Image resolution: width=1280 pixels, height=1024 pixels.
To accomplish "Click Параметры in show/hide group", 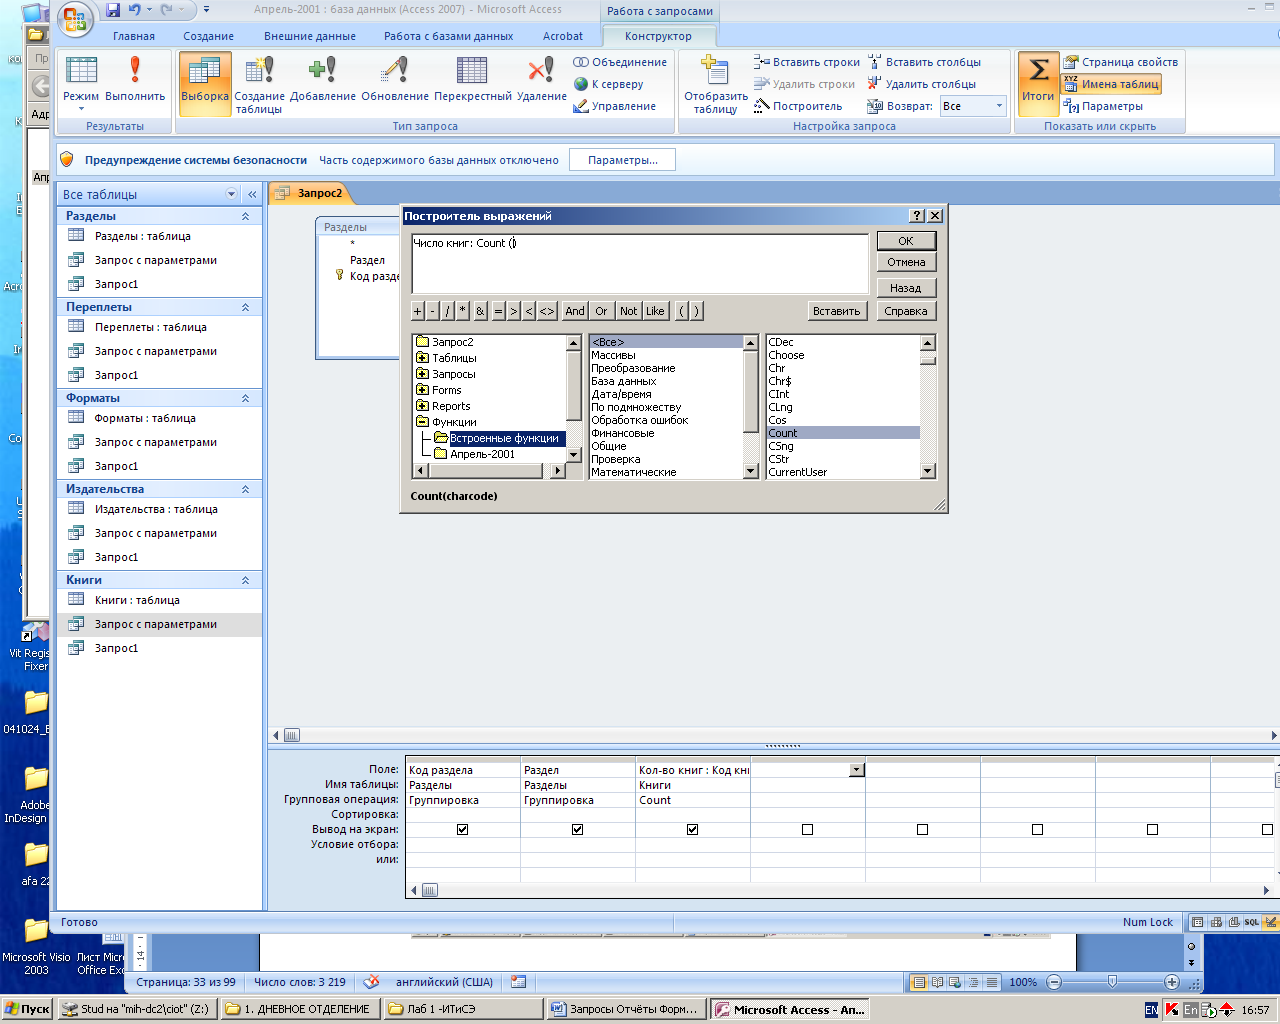I will [1103, 106].
